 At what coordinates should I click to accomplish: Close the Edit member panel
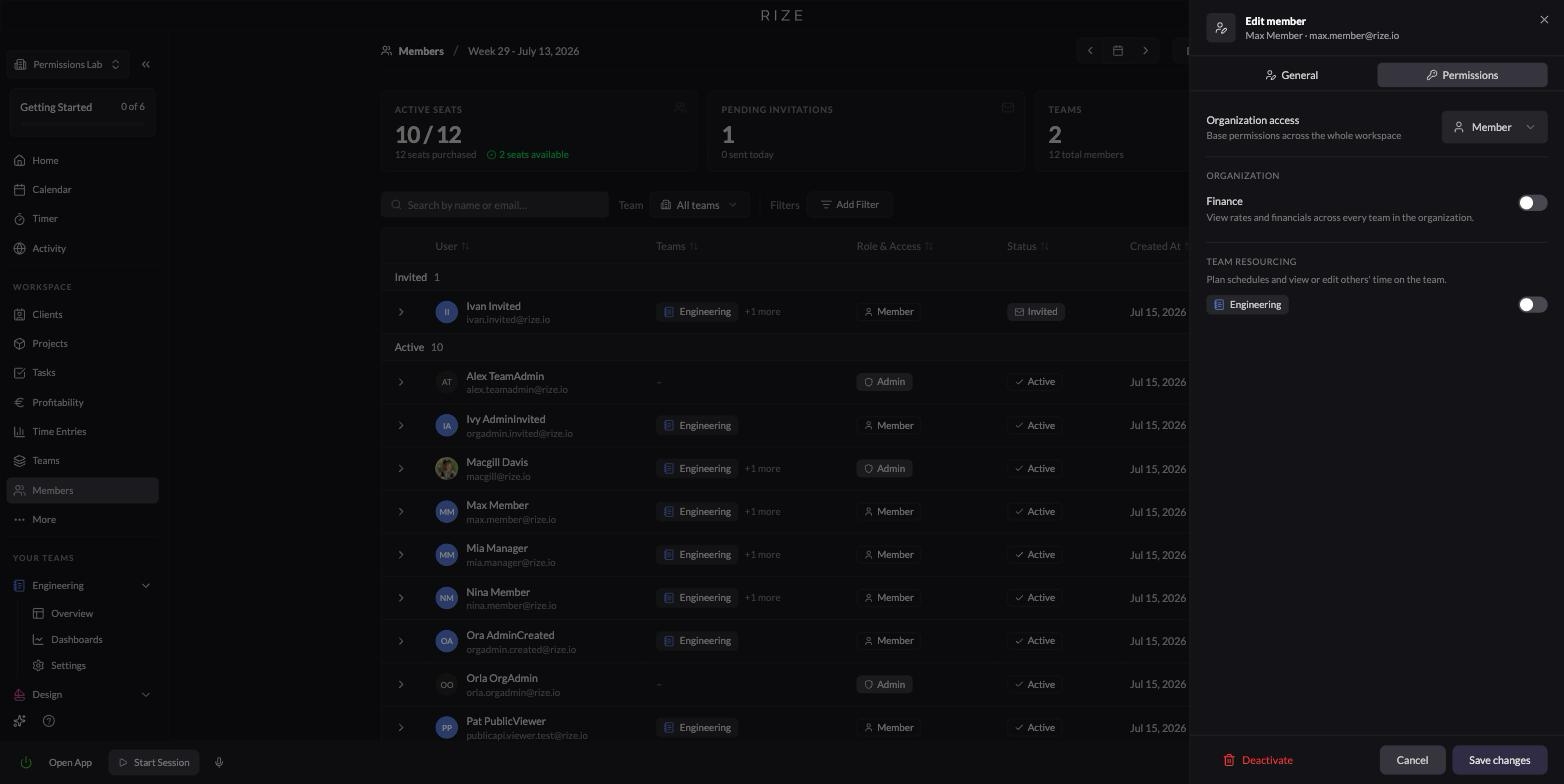pyautogui.click(x=1544, y=20)
